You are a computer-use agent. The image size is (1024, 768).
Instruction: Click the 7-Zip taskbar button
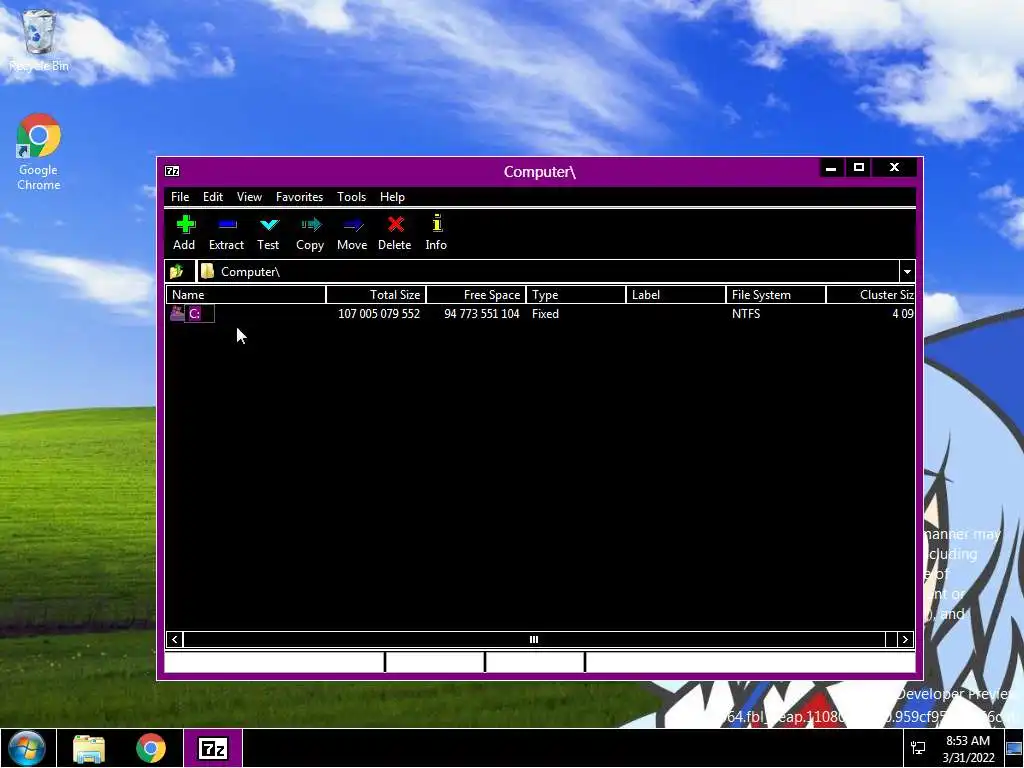(x=213, y=748)
